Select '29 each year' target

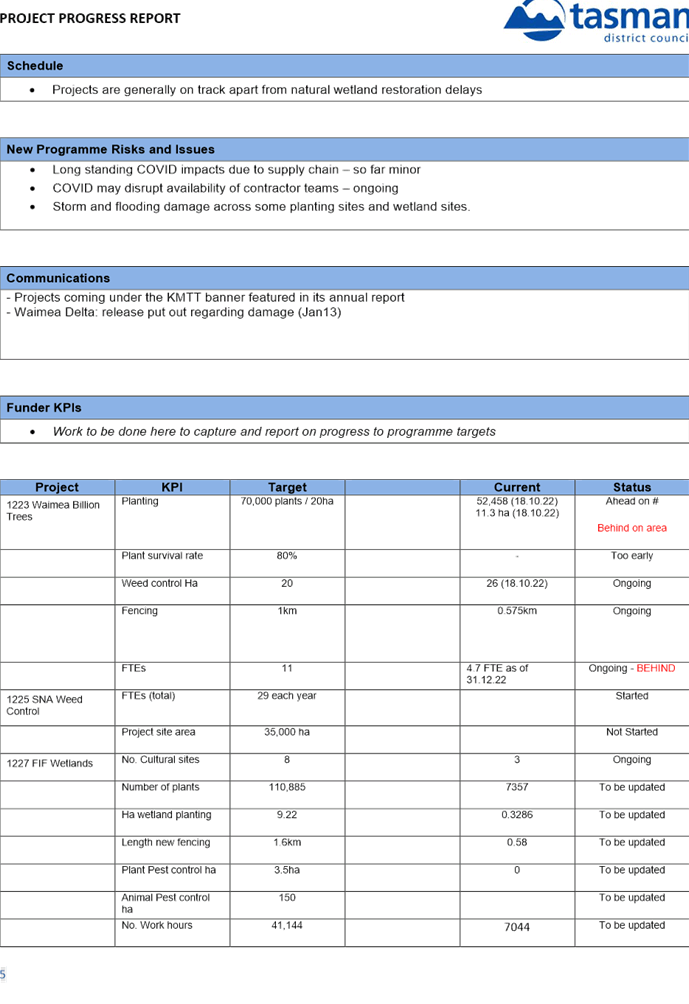pyautogui.click(x=287, y=696)
